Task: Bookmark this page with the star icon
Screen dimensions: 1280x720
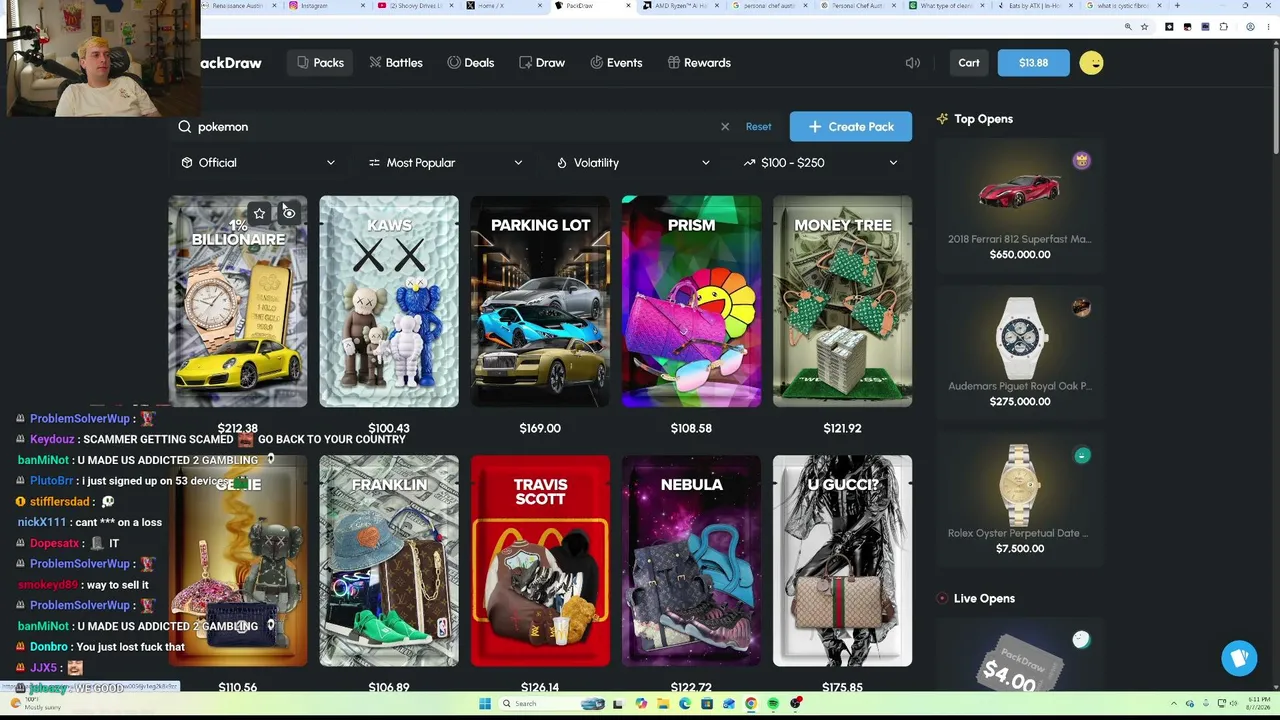Action: coord(1145,27)
